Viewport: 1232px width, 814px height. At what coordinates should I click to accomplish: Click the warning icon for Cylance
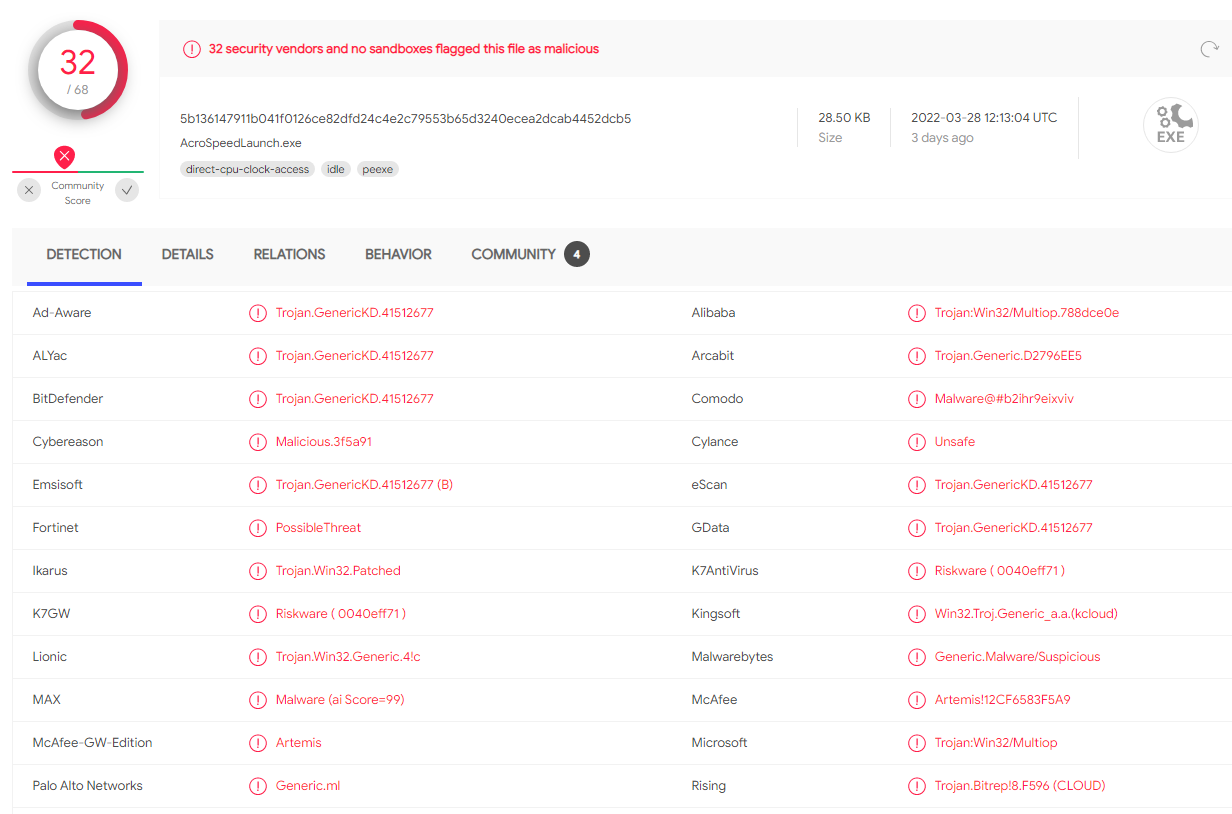917,442
